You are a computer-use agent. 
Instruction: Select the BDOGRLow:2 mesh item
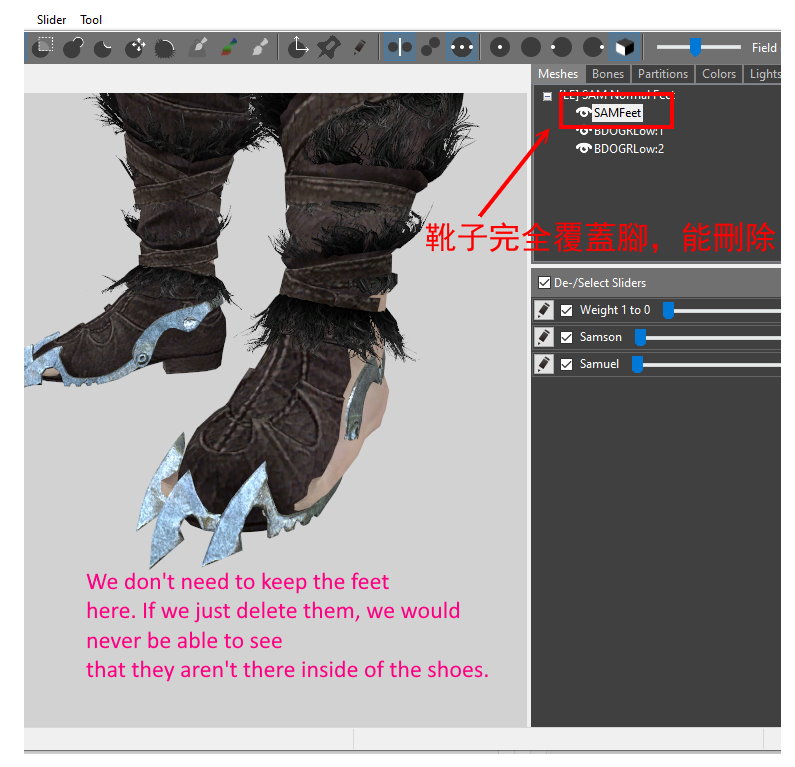629,149
